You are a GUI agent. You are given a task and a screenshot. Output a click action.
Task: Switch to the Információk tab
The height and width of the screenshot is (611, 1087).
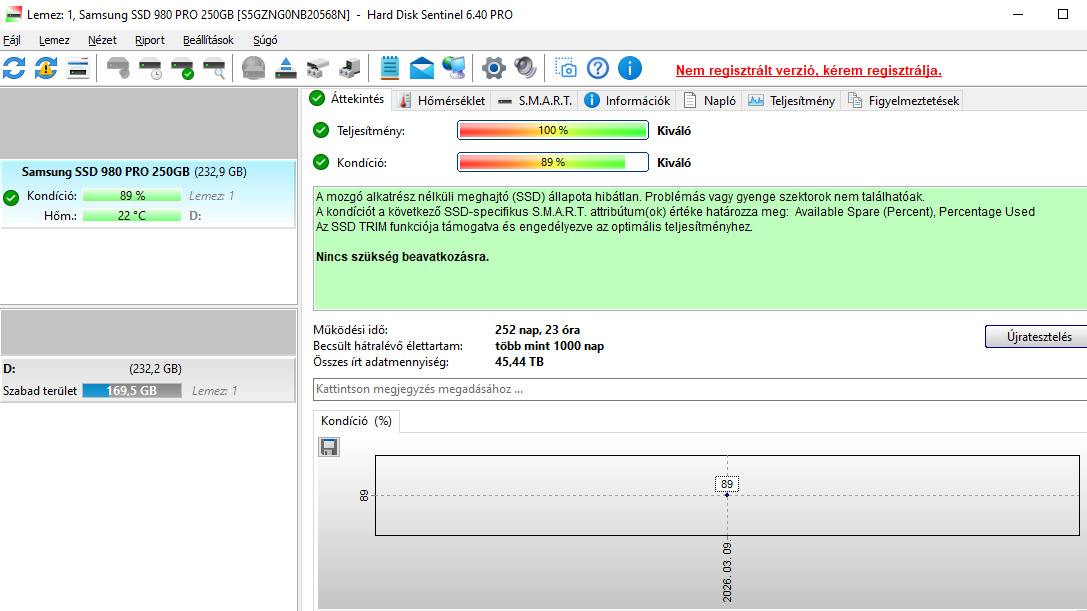[627, 101]
